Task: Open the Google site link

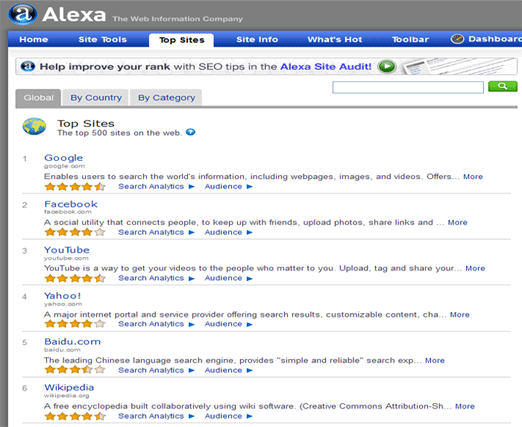Action: click(x=63, y=158)
